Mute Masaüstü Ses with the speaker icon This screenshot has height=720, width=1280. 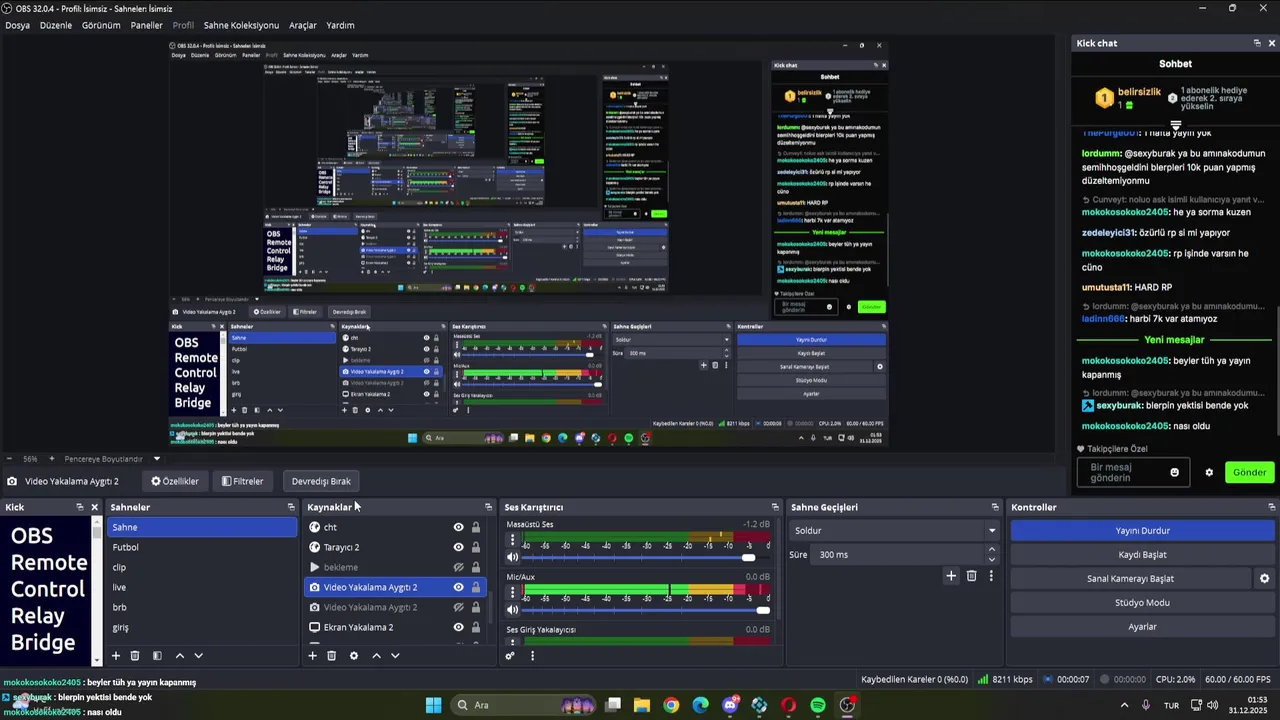pos(513,557)
